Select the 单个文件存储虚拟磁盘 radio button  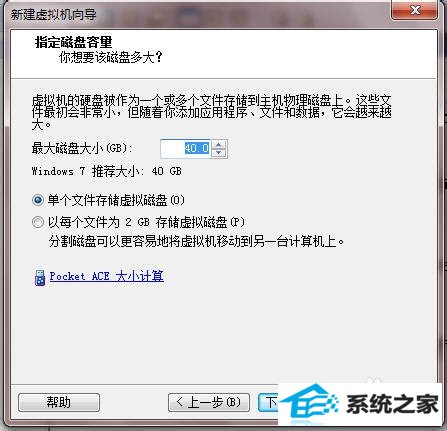tap(38, 200)
